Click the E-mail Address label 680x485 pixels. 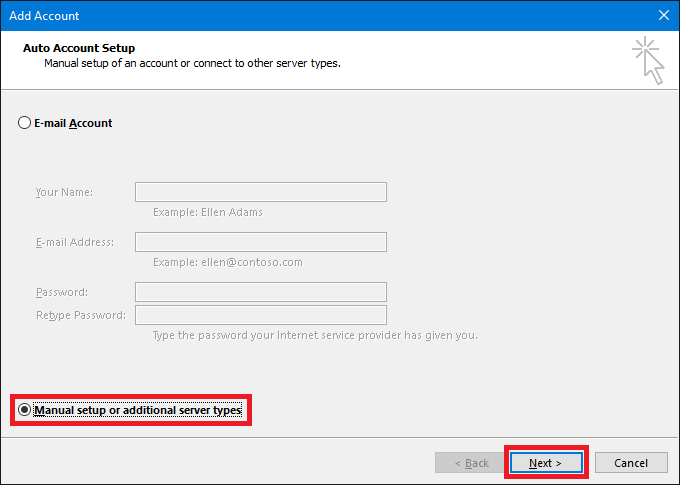click(75, 242)
